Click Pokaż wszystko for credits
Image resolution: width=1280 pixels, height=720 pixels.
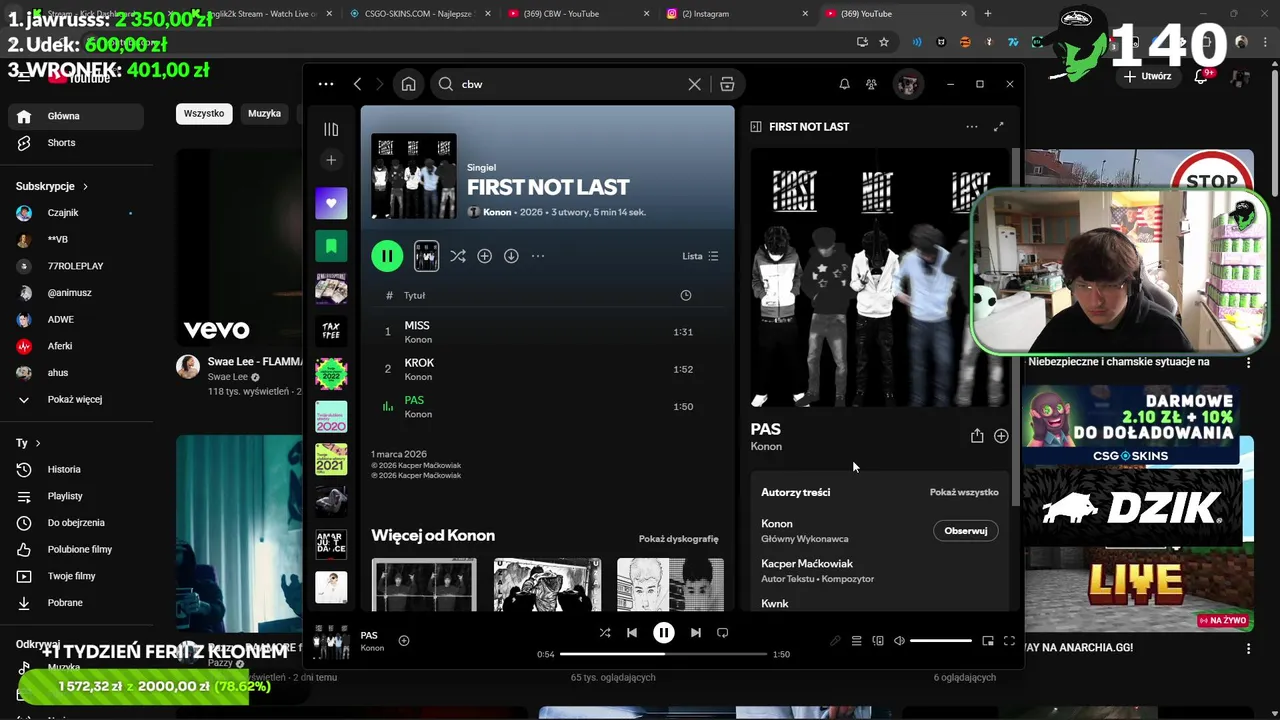[x=964, y=492]
